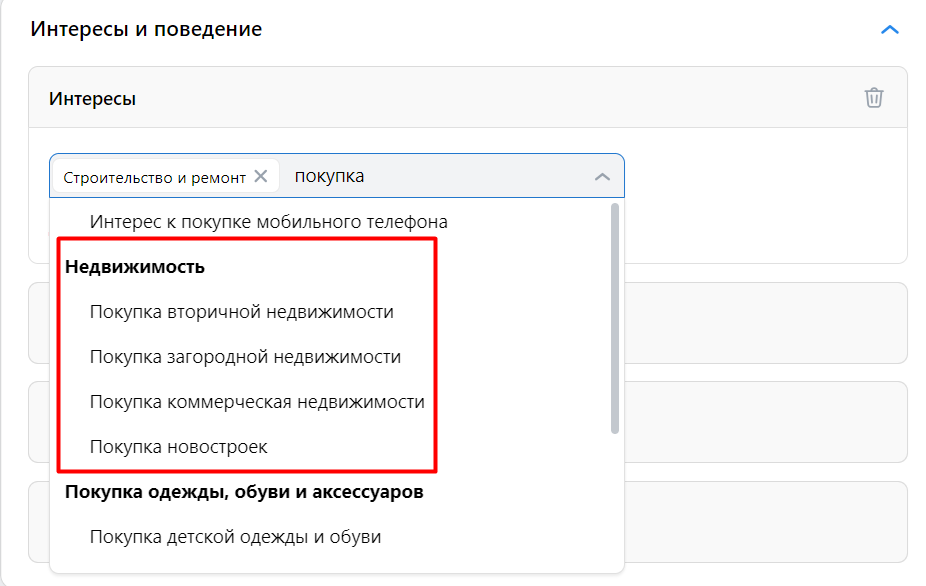Click the search field containing покупка
926x586 pixels.
(437, 176)
